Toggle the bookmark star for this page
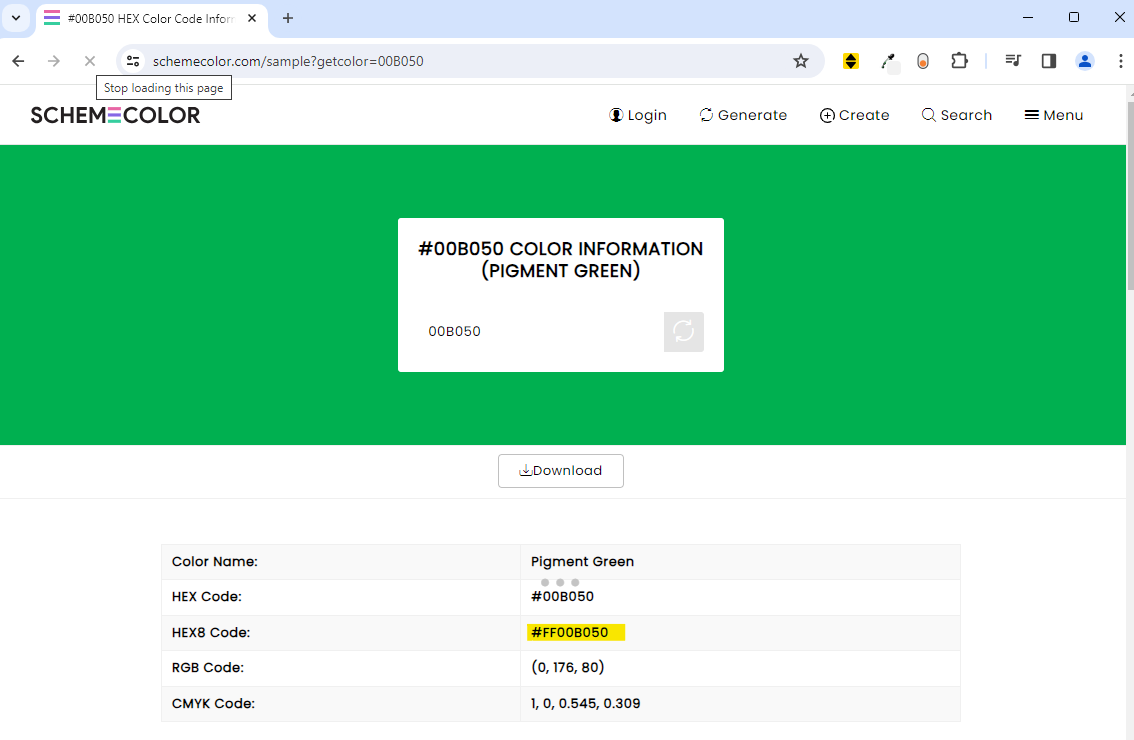The image size is (1134, 740). [x=800, y=61]
